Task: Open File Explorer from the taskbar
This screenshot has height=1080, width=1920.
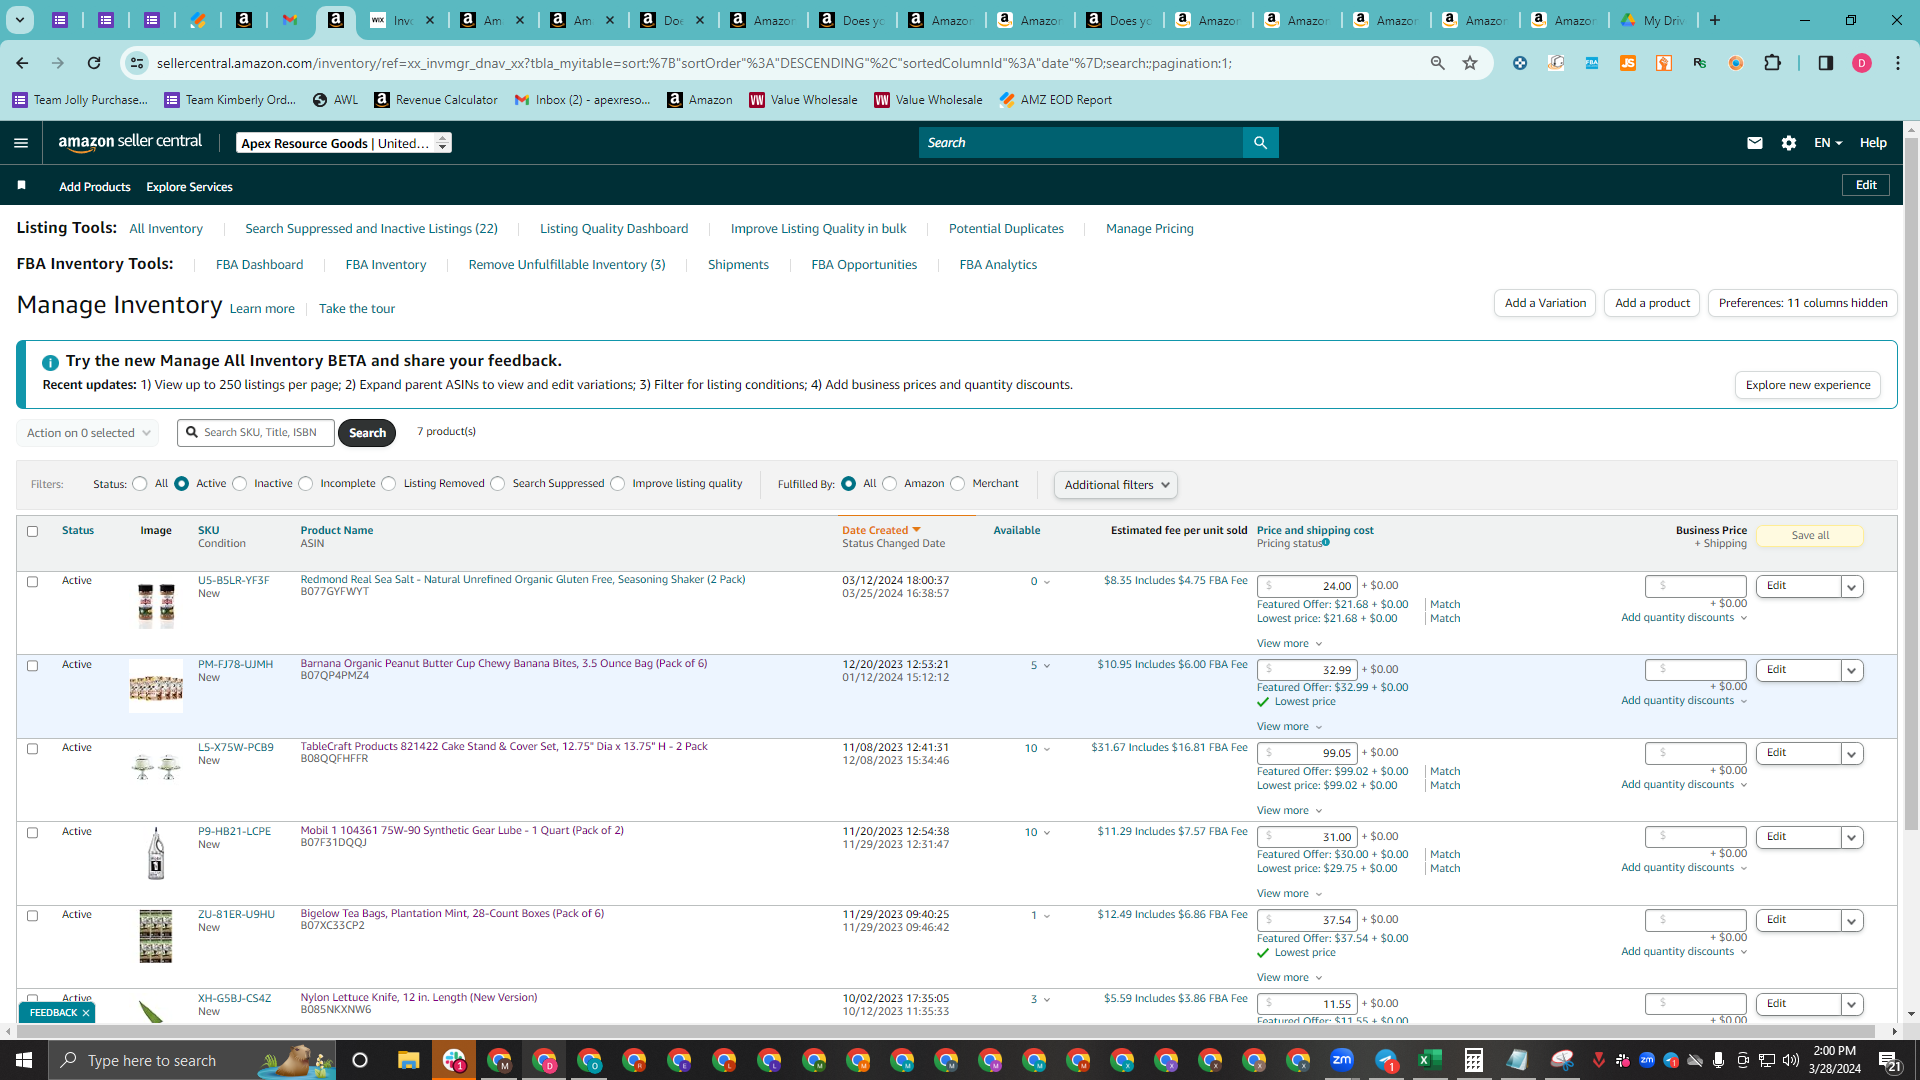Action: [x=408, y=1060]
